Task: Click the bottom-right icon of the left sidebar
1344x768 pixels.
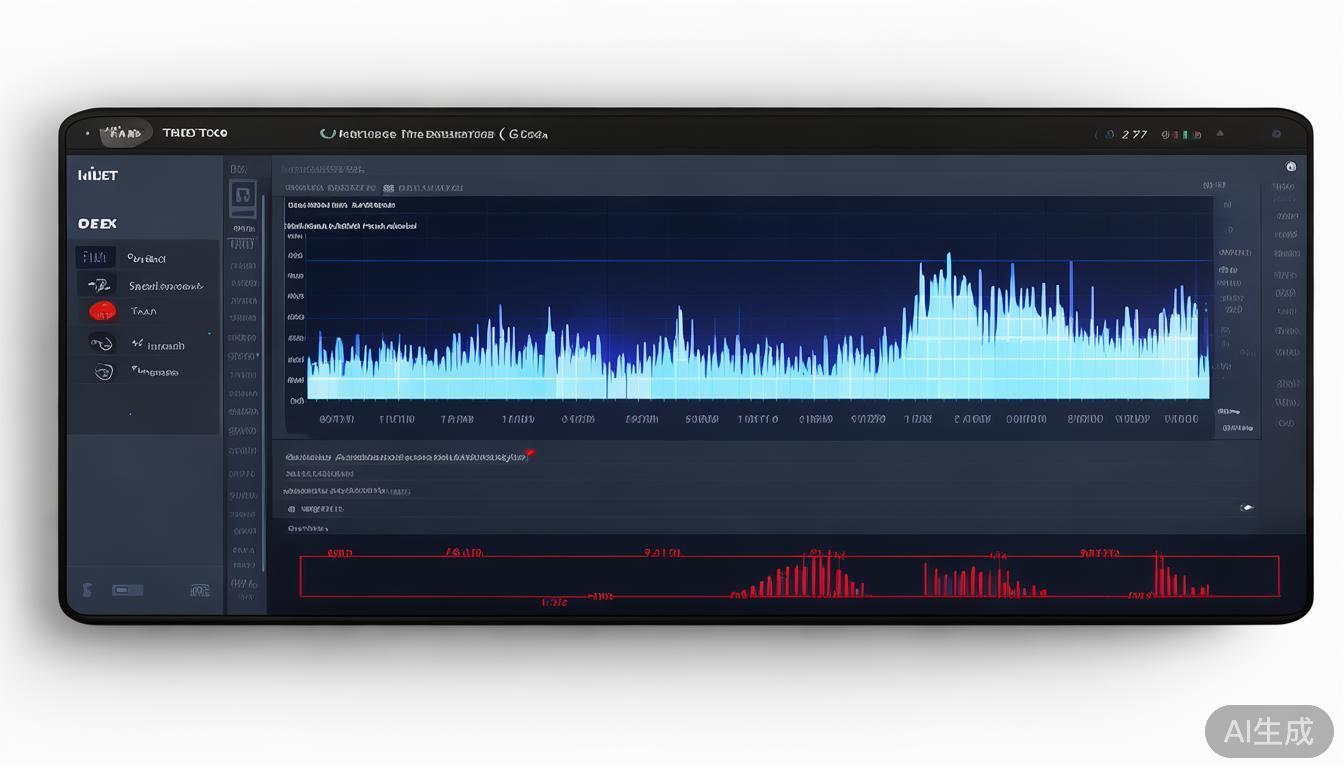Action: click(x=199, y=590)
